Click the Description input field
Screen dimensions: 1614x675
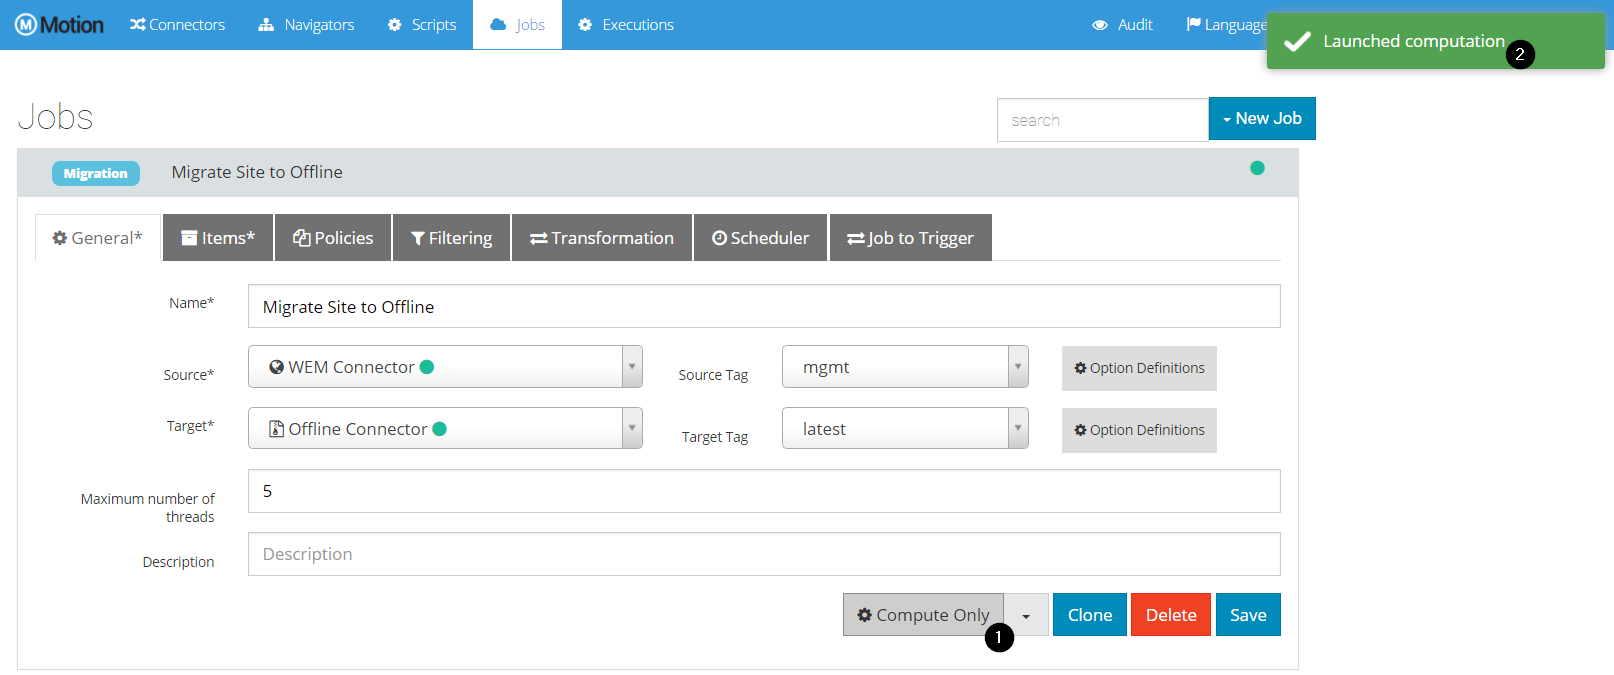[764, 554]
